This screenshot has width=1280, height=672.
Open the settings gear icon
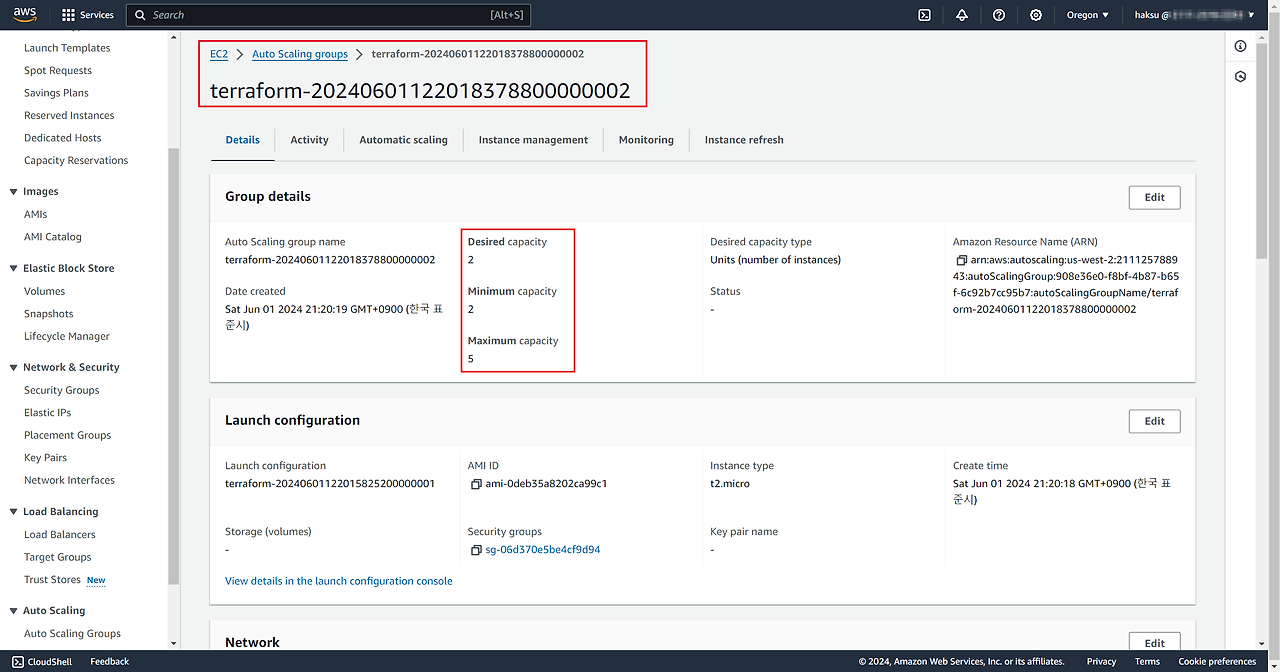1036,15
